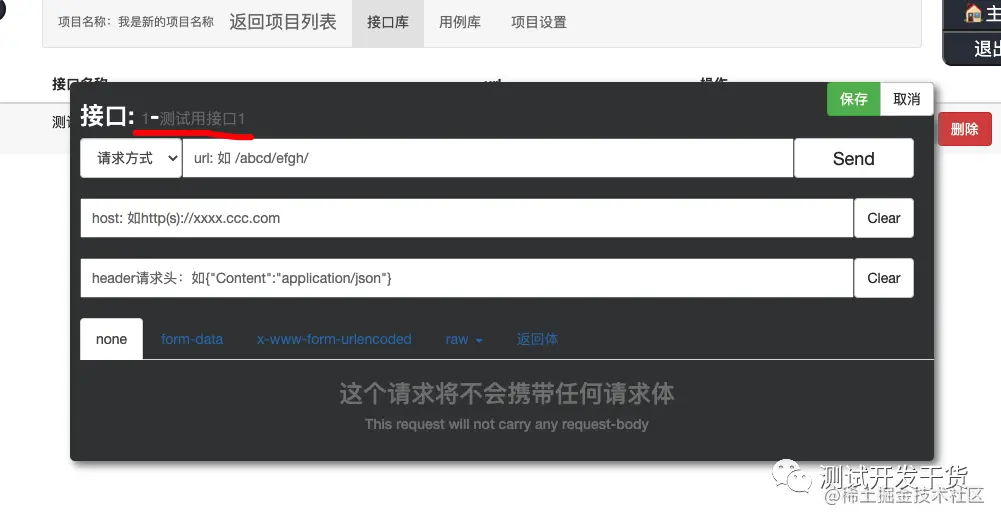Expand the raw tab dropdown
Viewport: 1001px width, 522px height.
[x=464, y=339]
